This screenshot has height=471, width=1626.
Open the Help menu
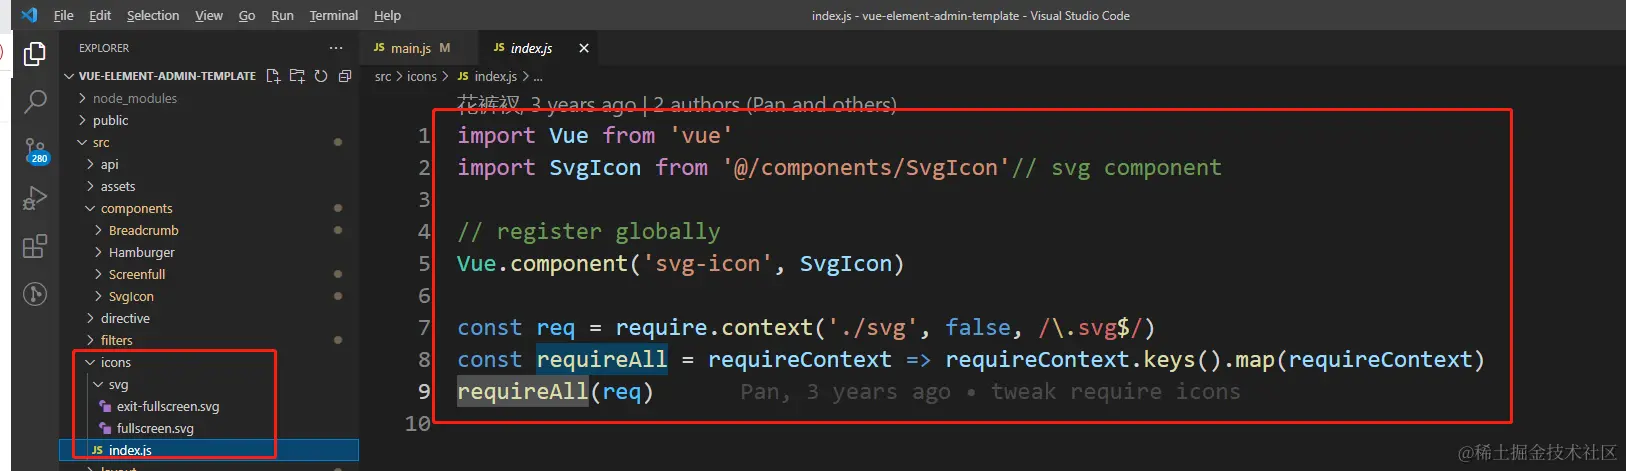387,15
